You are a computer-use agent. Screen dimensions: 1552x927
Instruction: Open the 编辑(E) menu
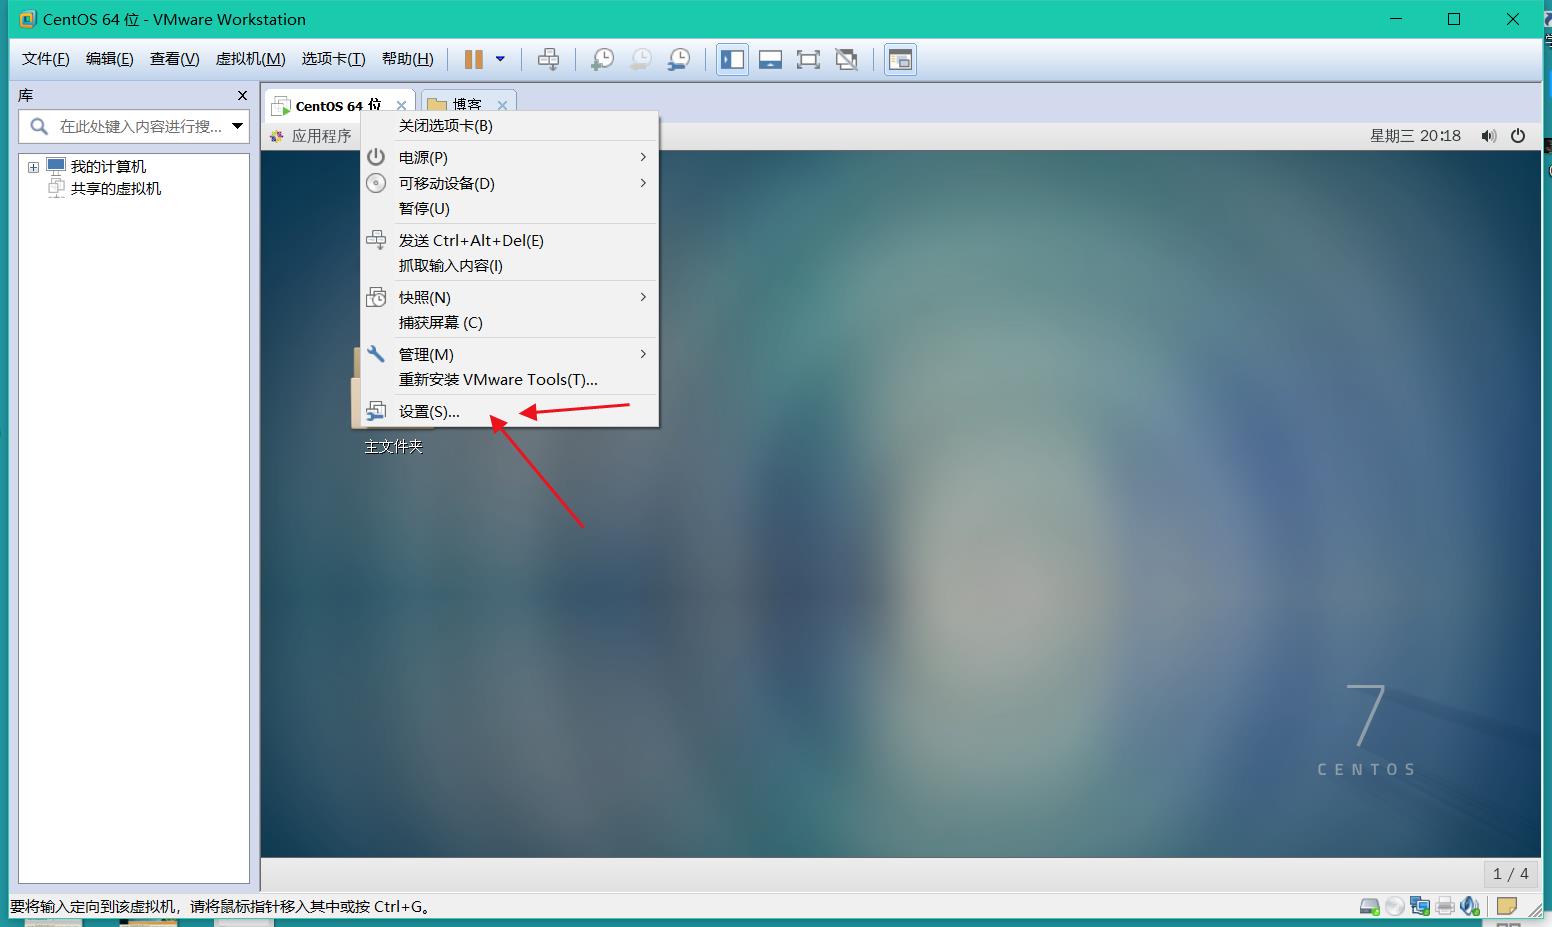(110, 59)
